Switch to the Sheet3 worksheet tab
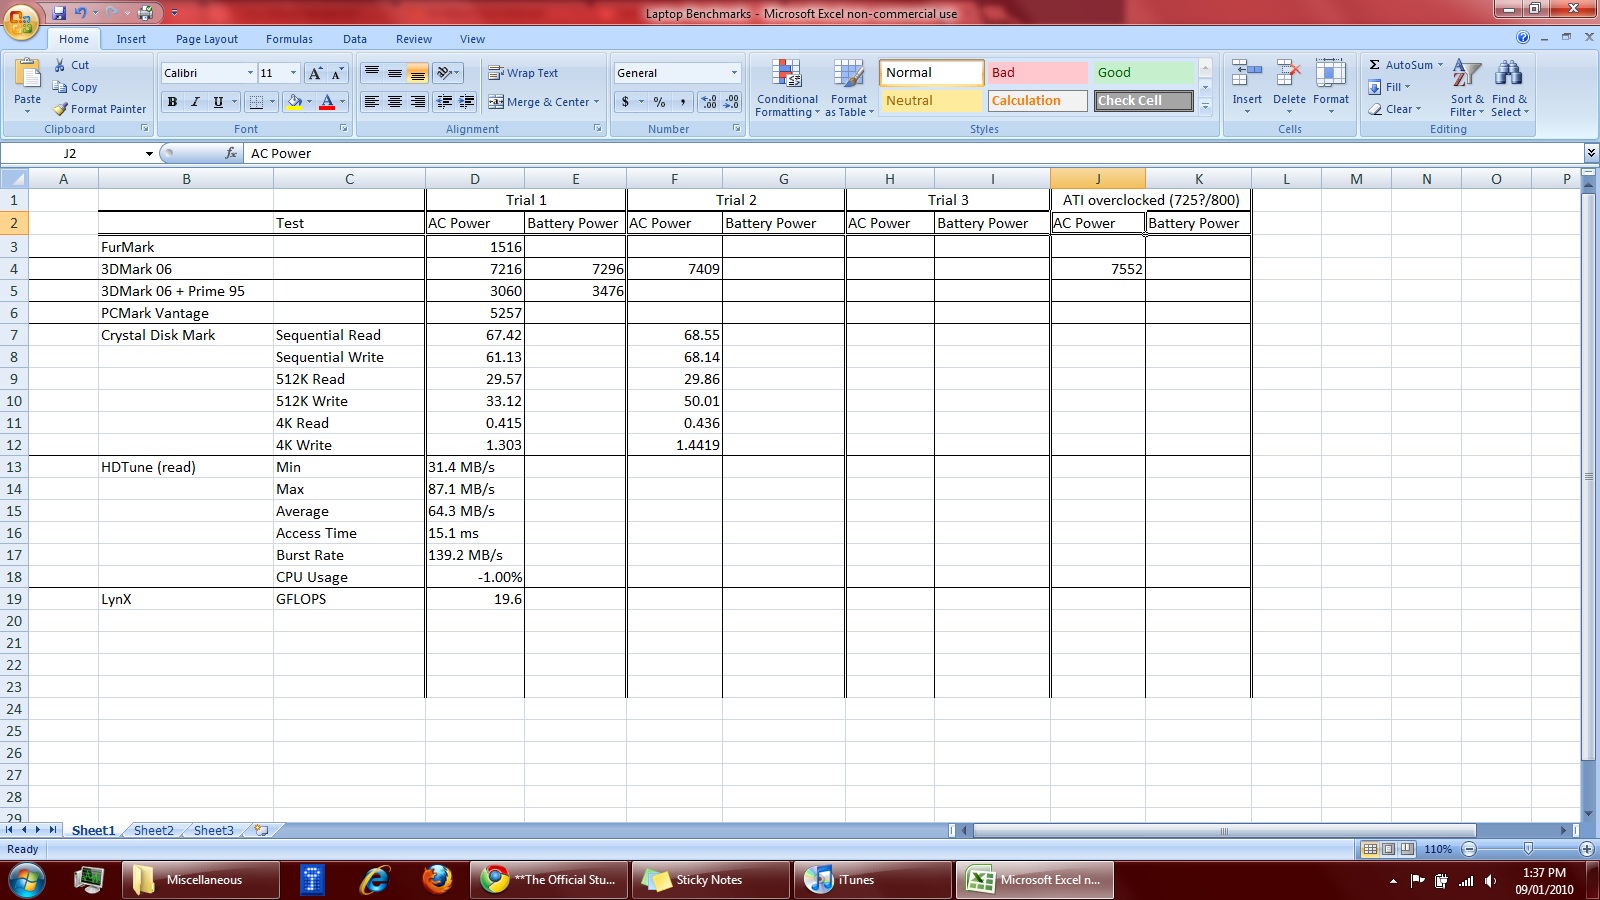Viewport: 1600px width, 900px height. (x=213, y=830)
